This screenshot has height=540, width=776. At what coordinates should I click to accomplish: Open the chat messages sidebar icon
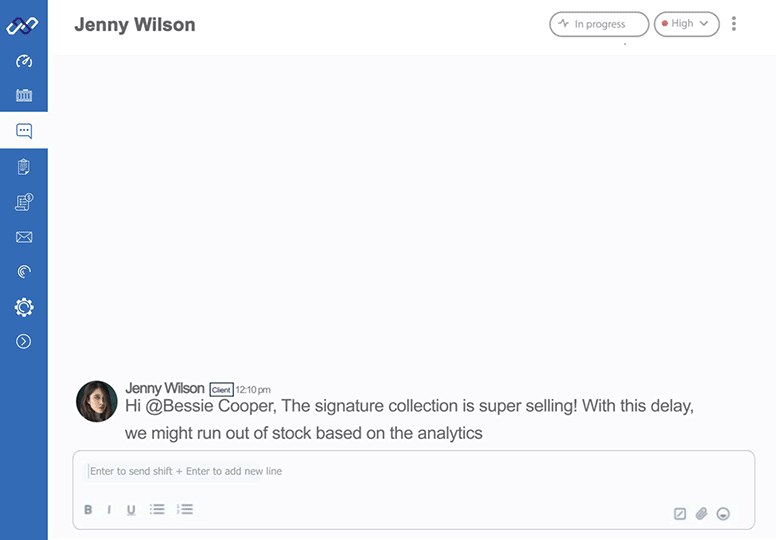tap(24, 131)
